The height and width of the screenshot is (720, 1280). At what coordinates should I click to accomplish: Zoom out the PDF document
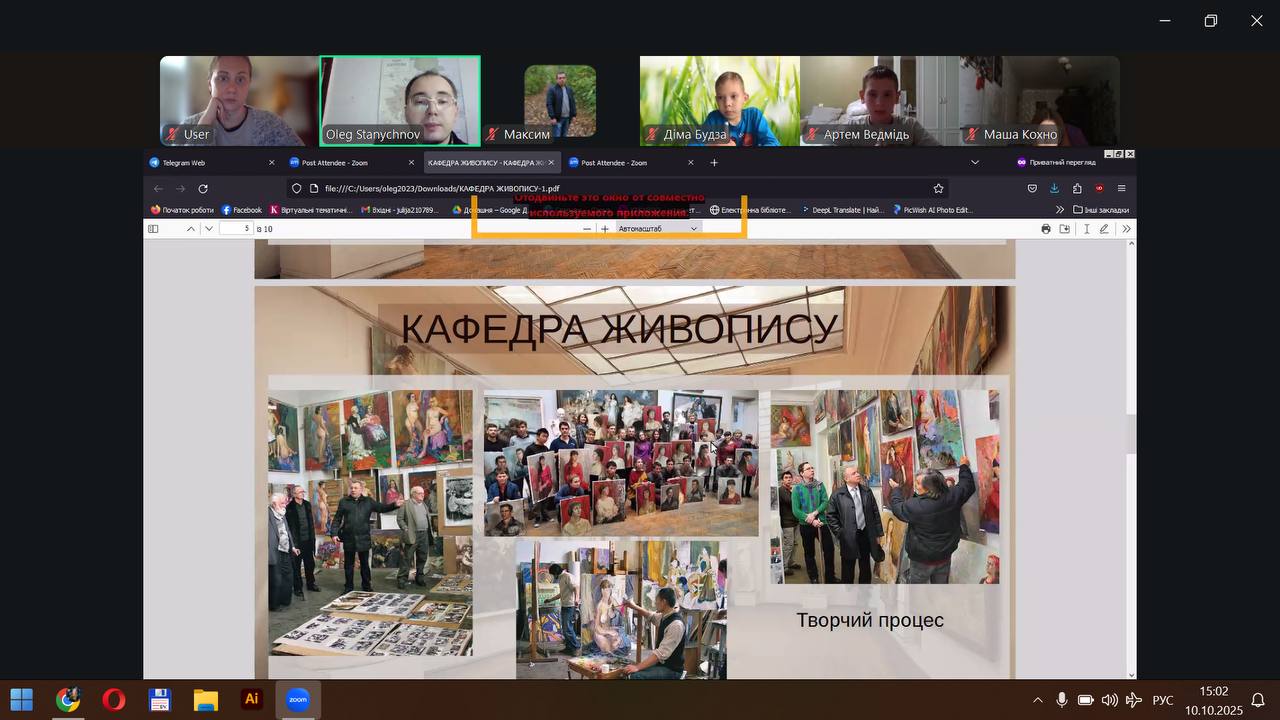coord(587,229)
